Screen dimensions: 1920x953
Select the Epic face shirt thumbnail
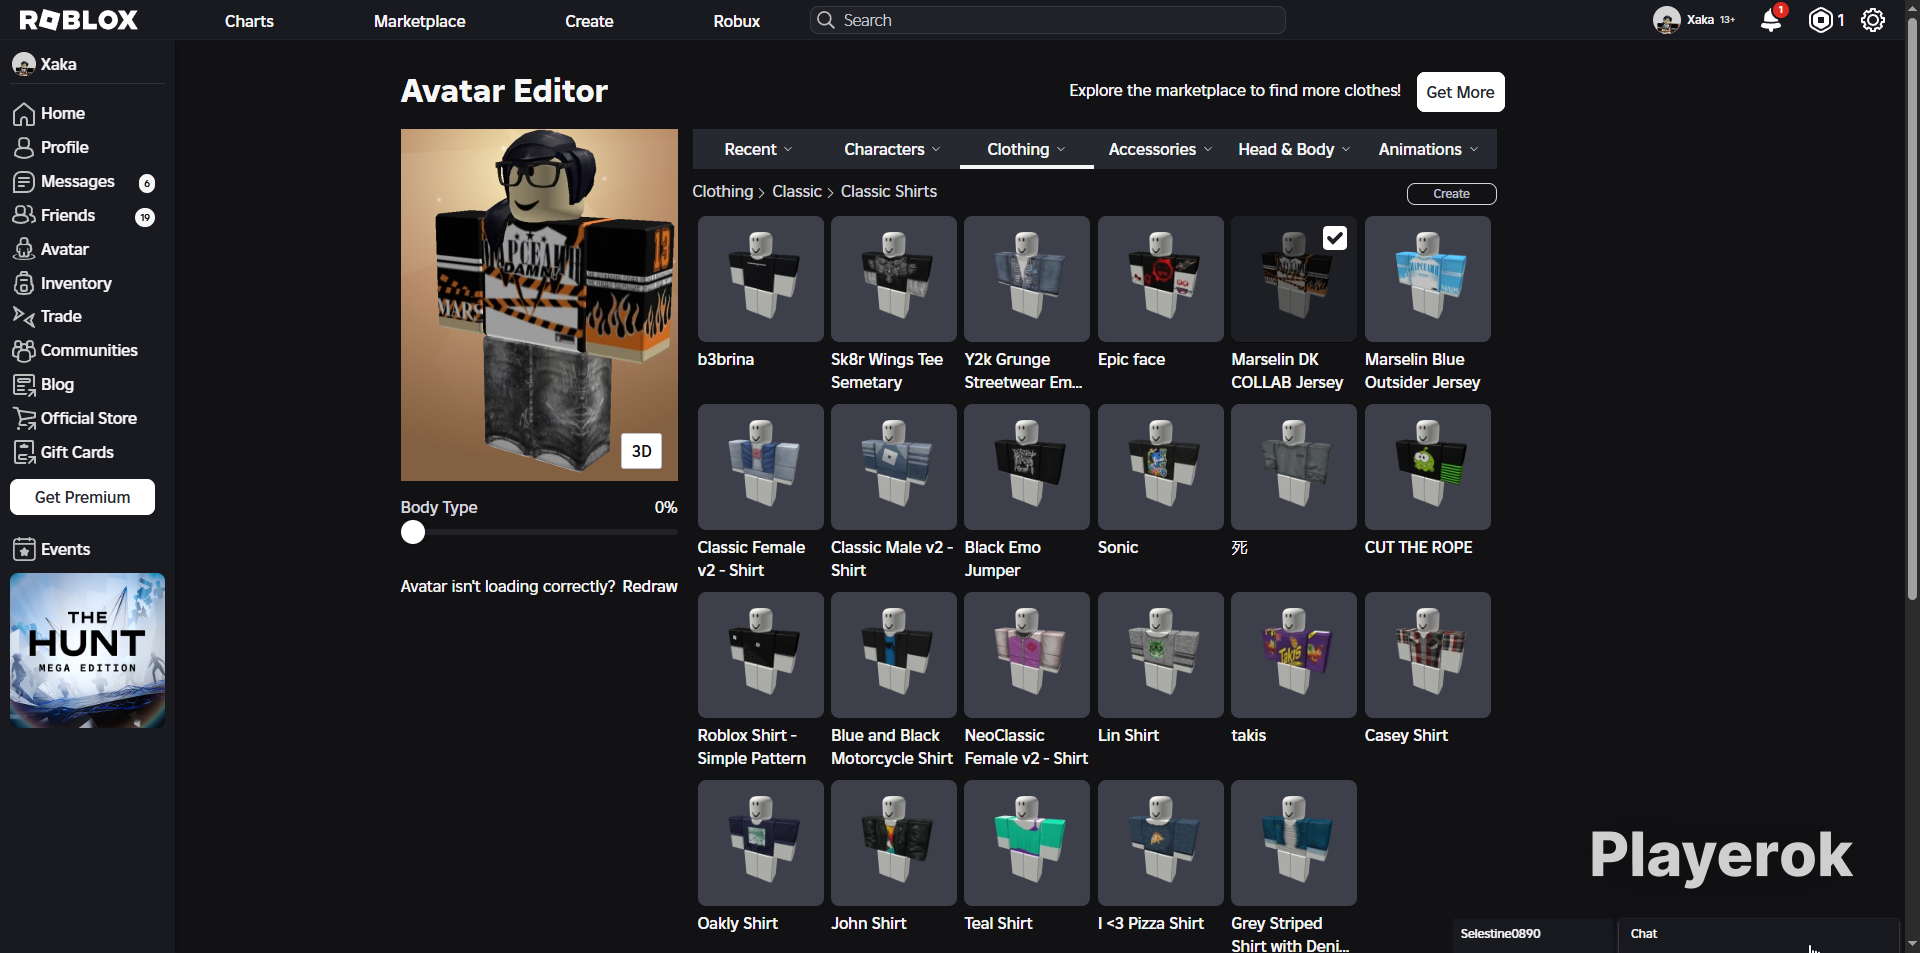(1161, 279)
